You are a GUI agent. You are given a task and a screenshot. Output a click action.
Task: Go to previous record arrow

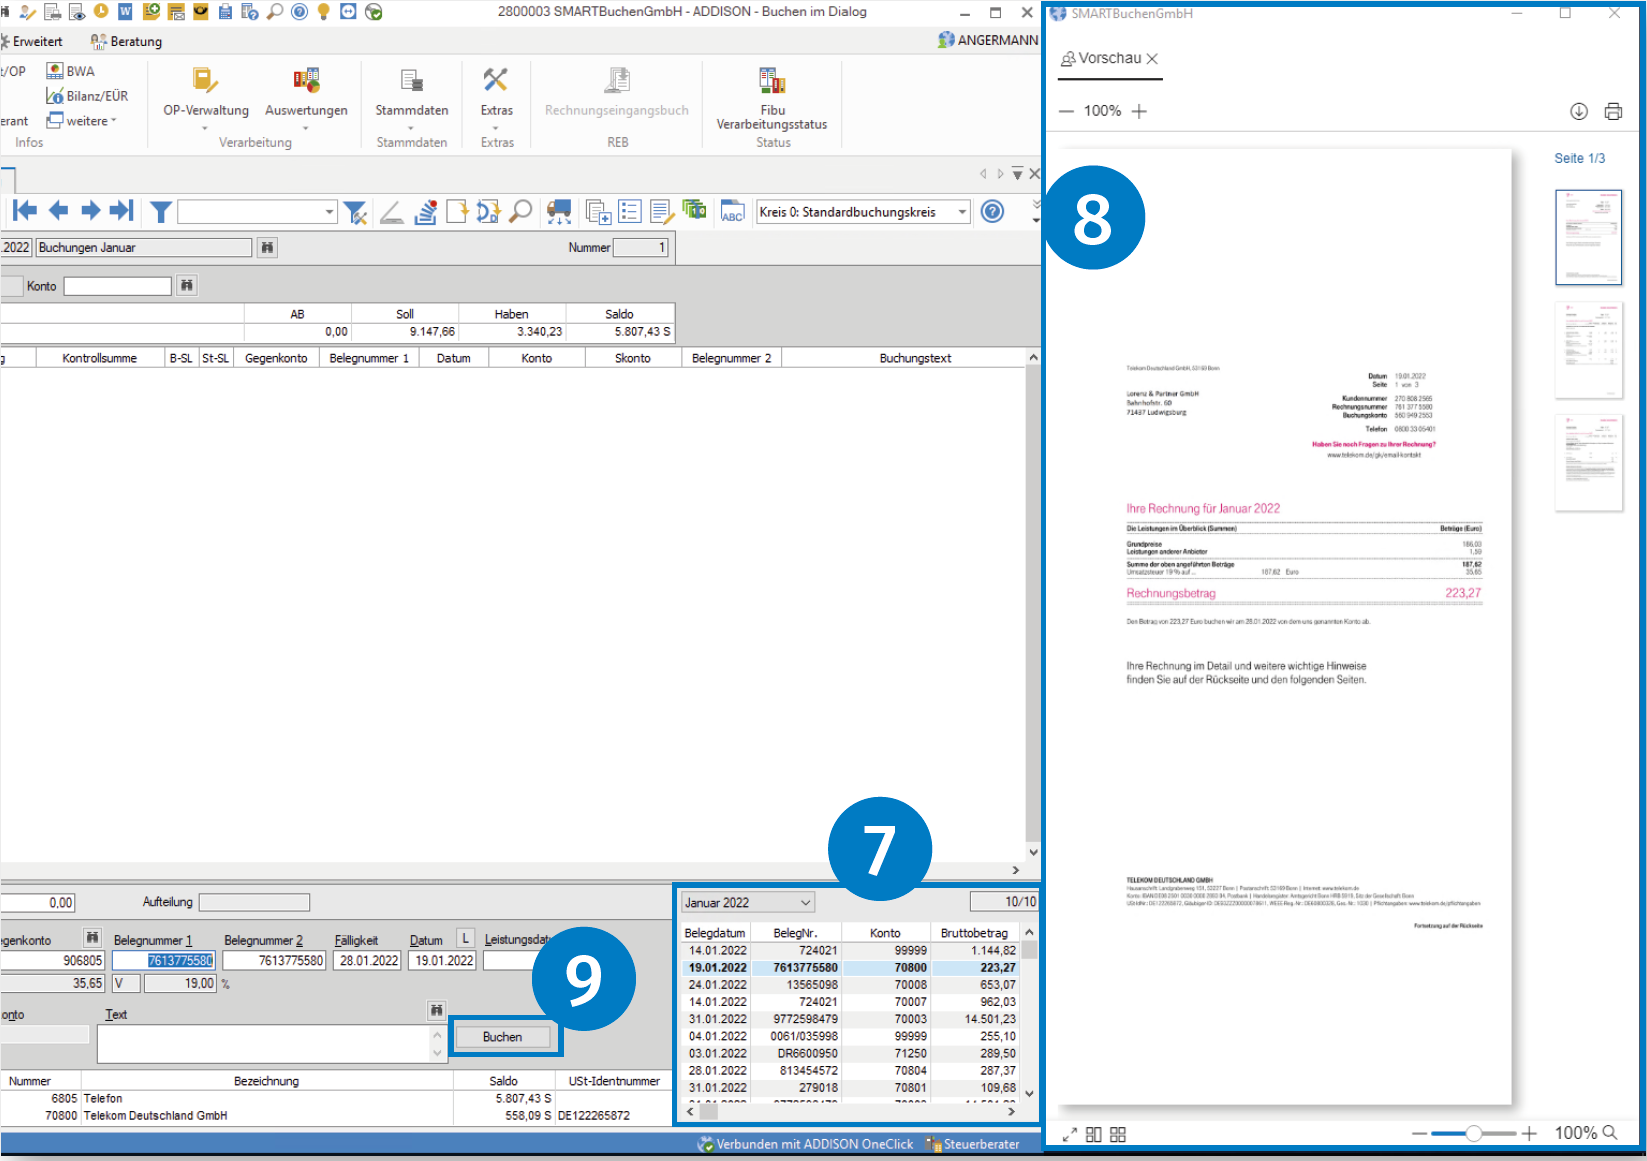tap(59, 211)
